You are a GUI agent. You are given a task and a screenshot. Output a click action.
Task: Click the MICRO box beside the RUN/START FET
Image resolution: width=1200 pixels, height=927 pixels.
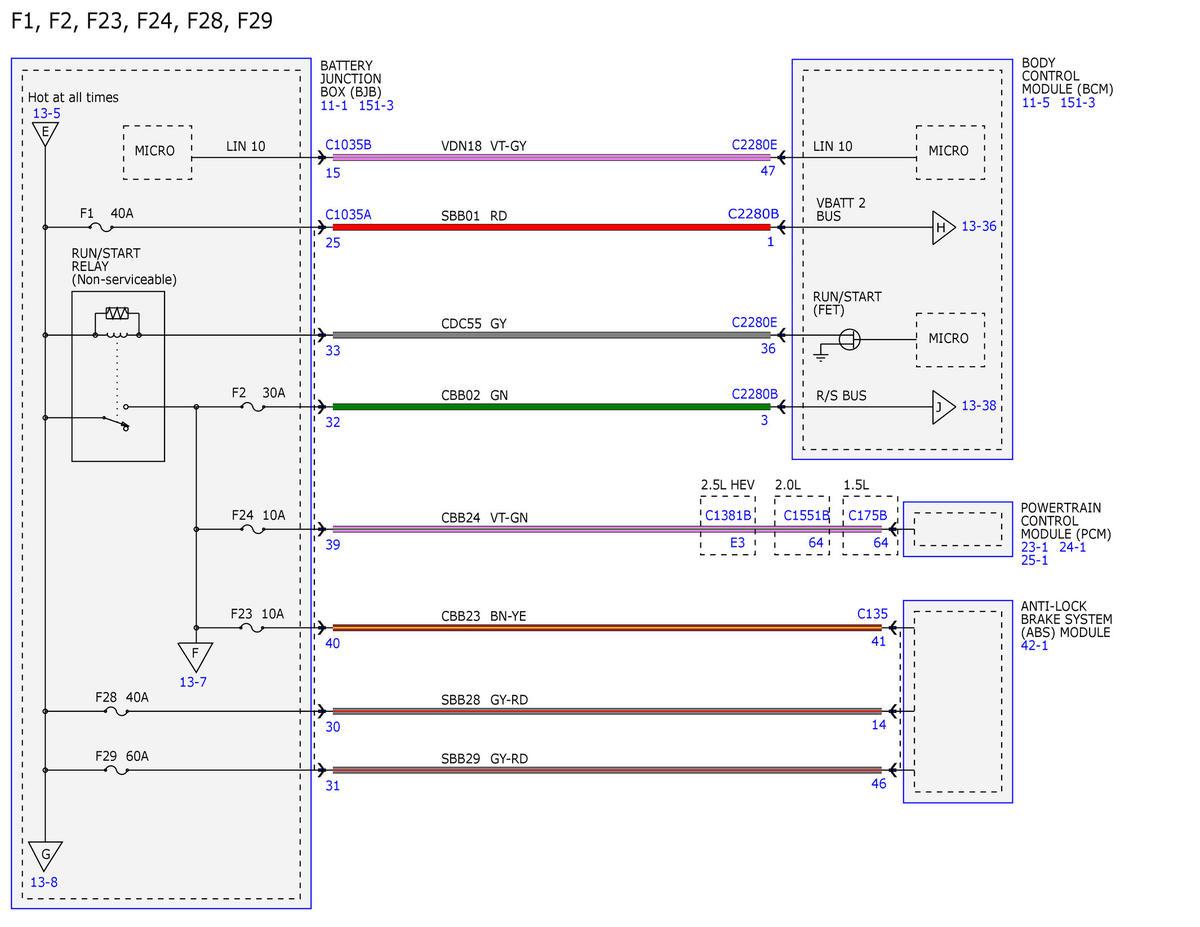(950, 339)
